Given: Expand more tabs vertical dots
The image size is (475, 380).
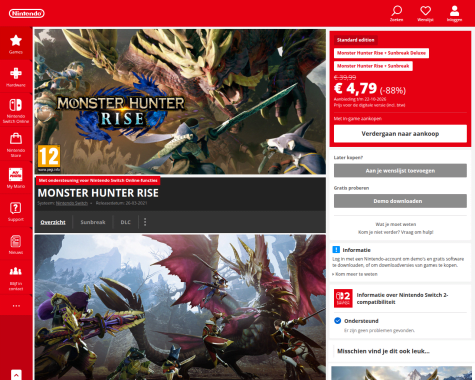Looking at the screenshot, I should coord(145,222).
